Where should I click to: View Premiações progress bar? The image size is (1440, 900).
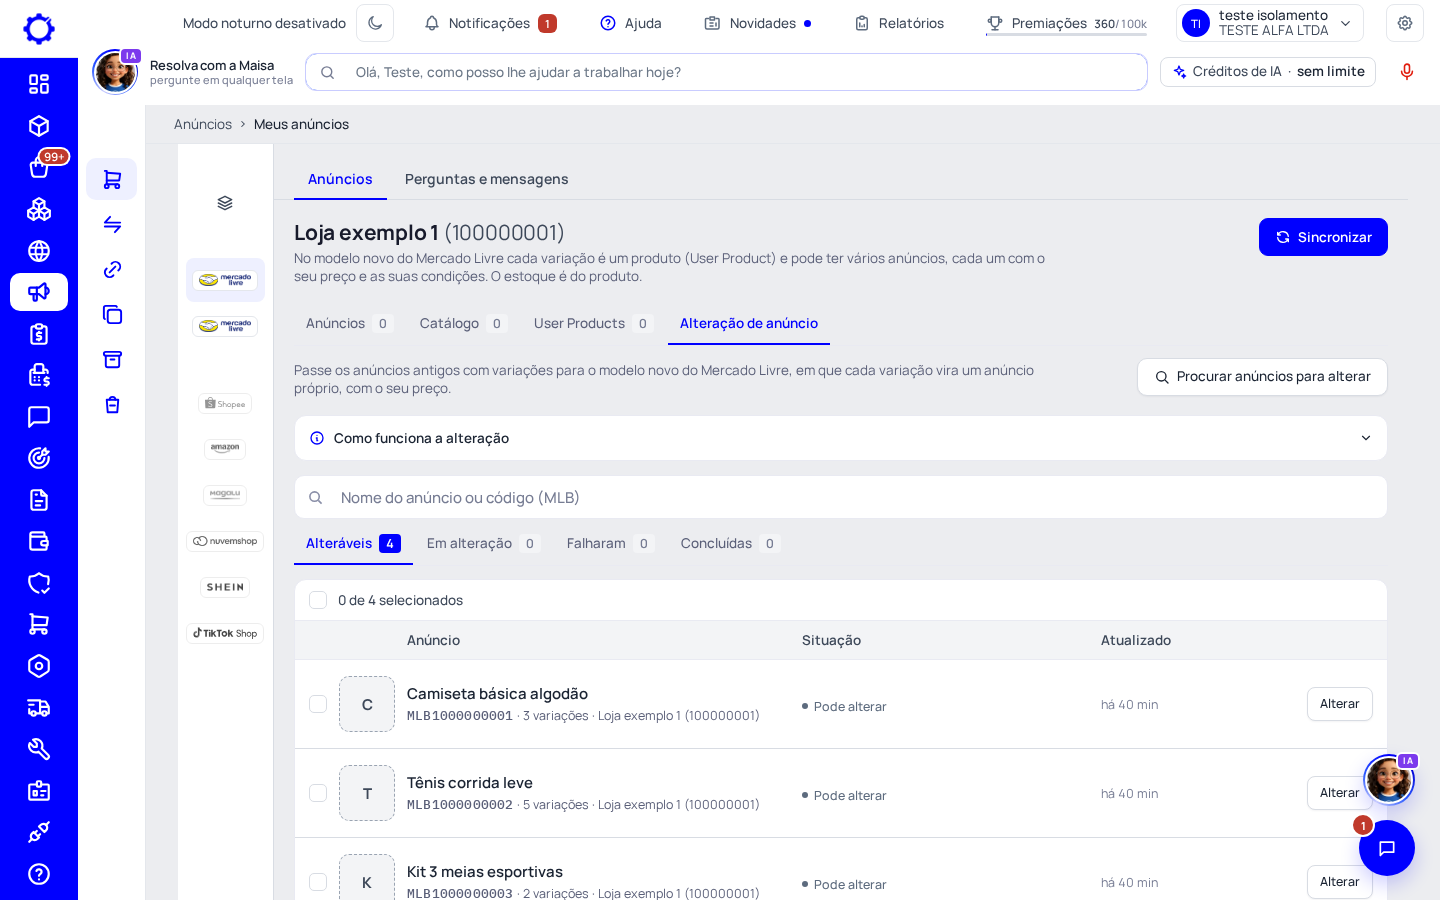(1066, 35)
